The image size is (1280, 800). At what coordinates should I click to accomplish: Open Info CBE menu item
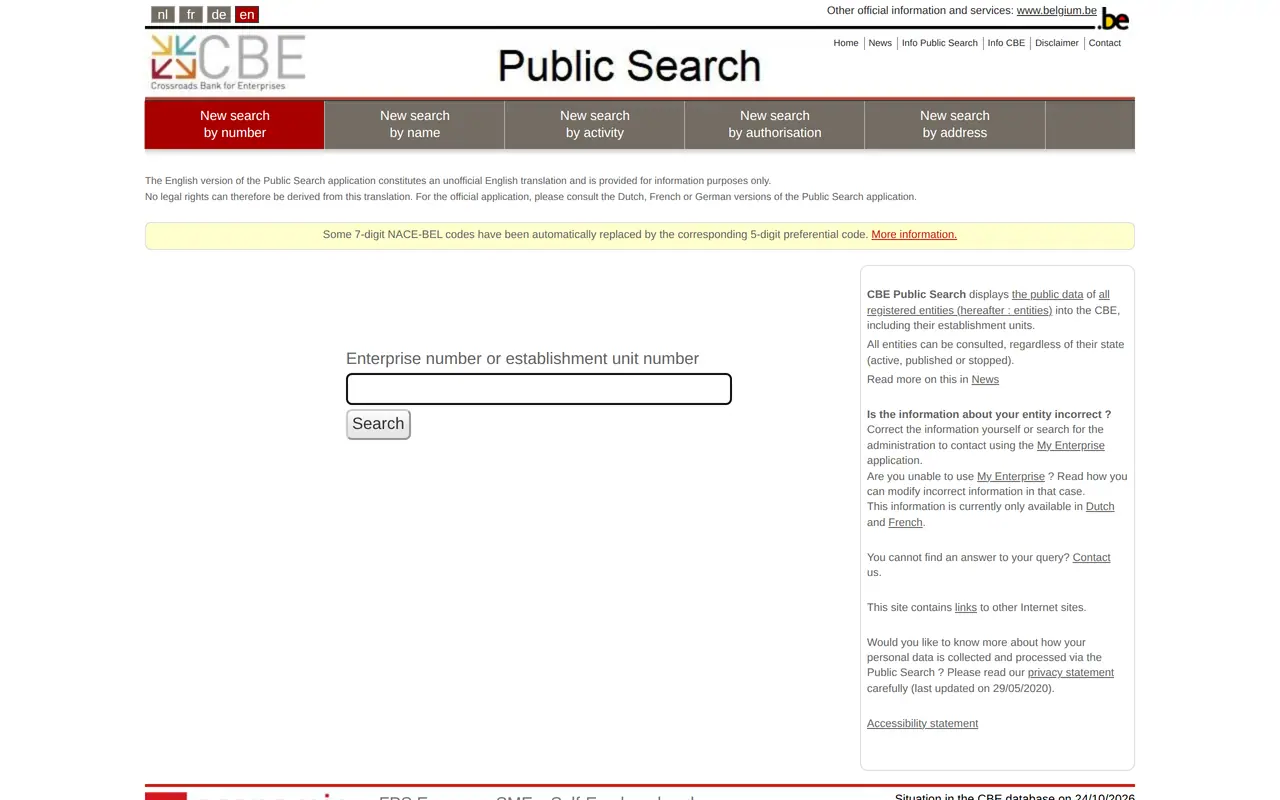(1006, 43)
